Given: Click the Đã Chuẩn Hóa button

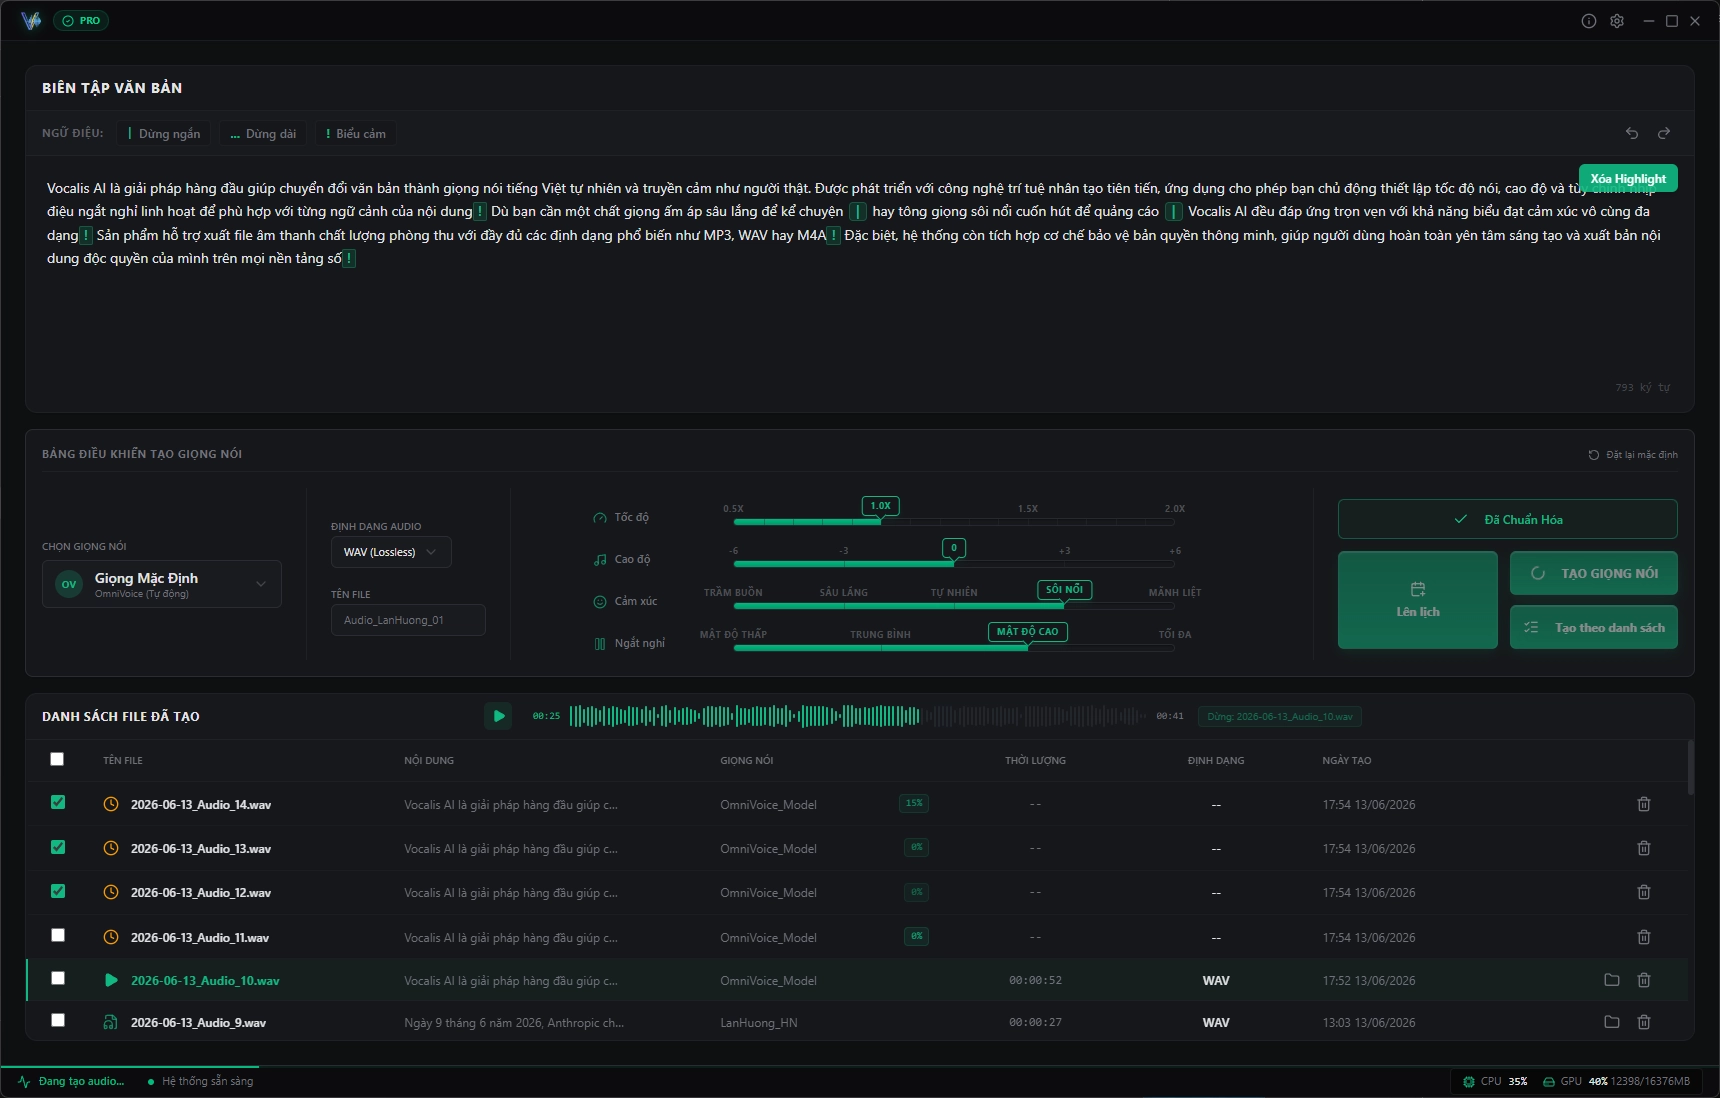Looking at the screenshot, I should [x=1508, y=519].
